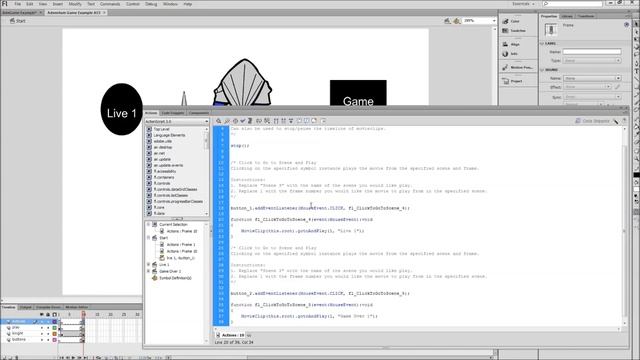Click the frame label Name input field
The image size is (640, 360).
(x=592, y=52)
